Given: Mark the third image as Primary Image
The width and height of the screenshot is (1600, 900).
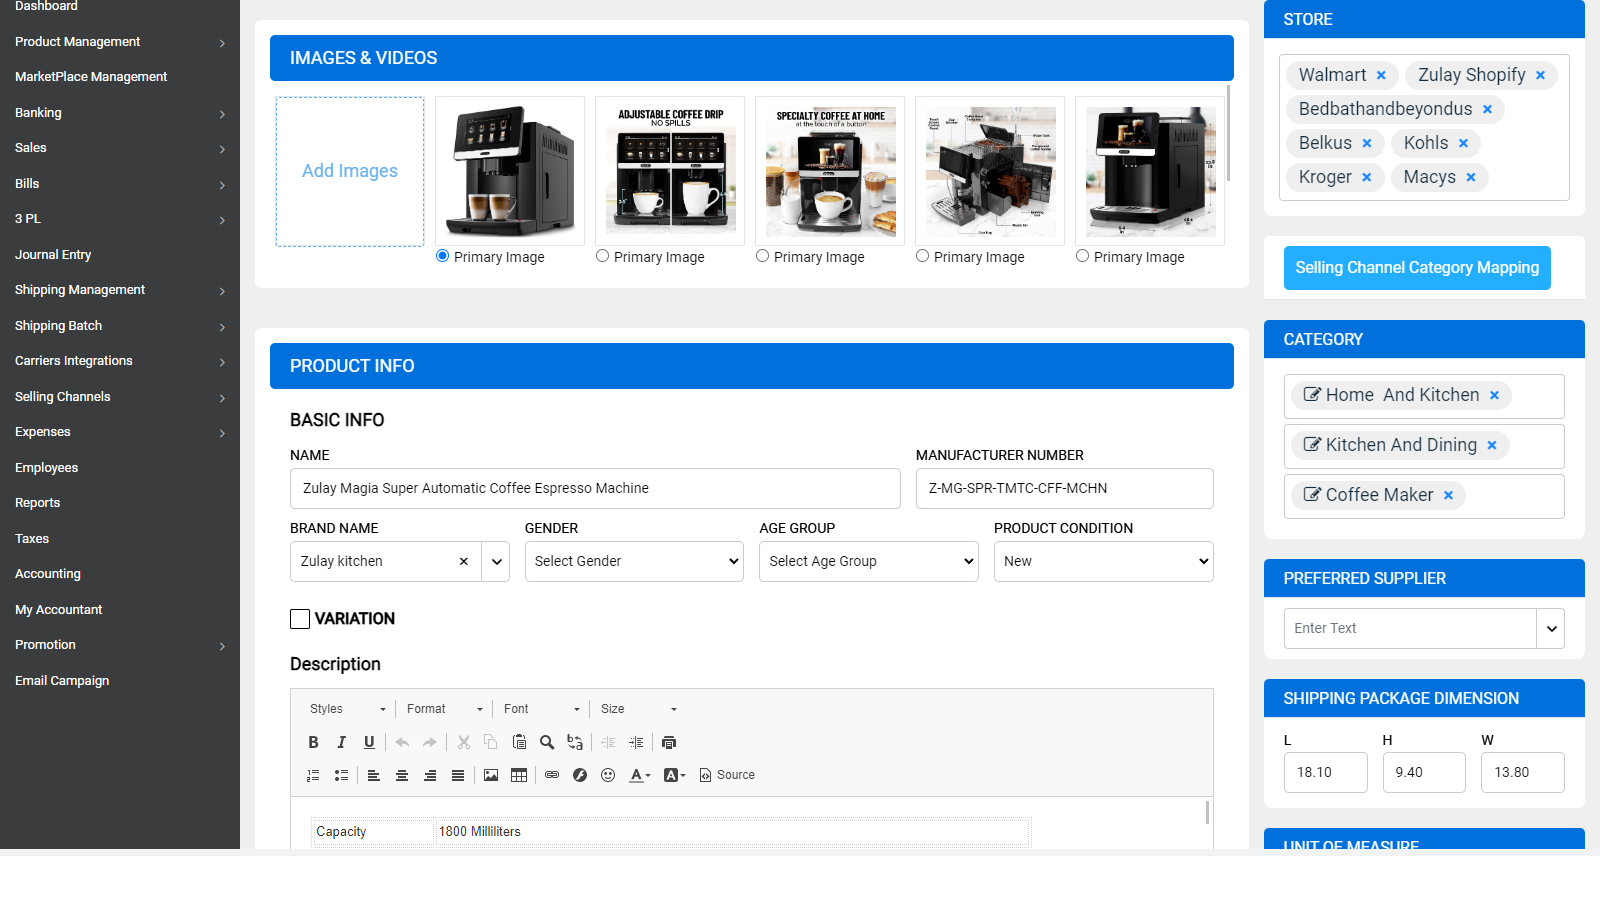Looking at the screenshot, I should (762, 256).
